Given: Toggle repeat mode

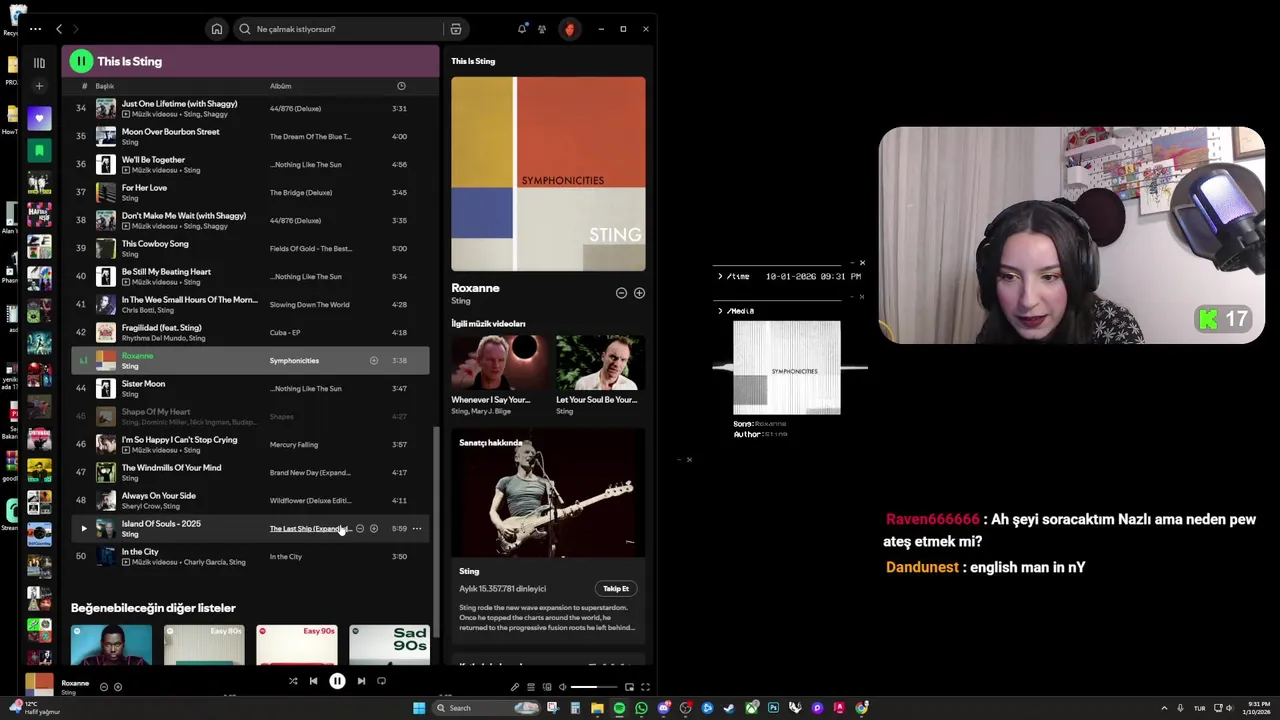Looking at the screenshot, I should pyautogui.click(x=381, y=681).
